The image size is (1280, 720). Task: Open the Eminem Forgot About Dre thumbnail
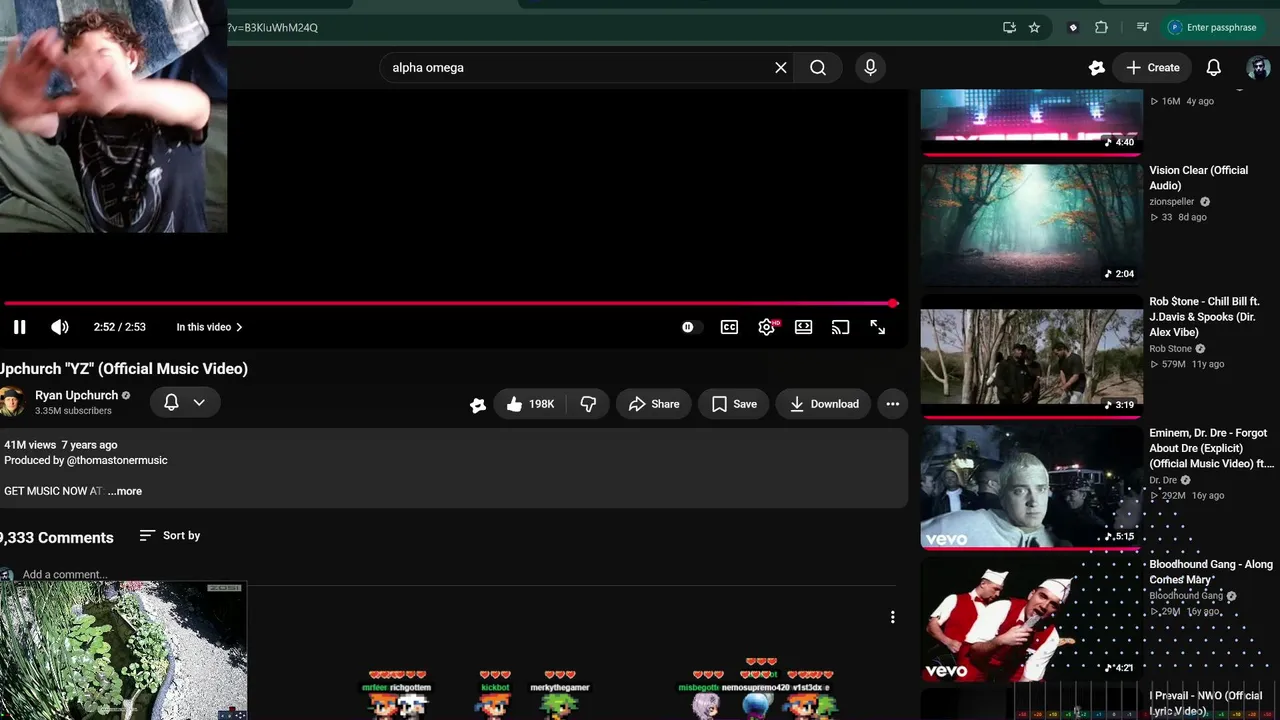tap(1031, 488)
